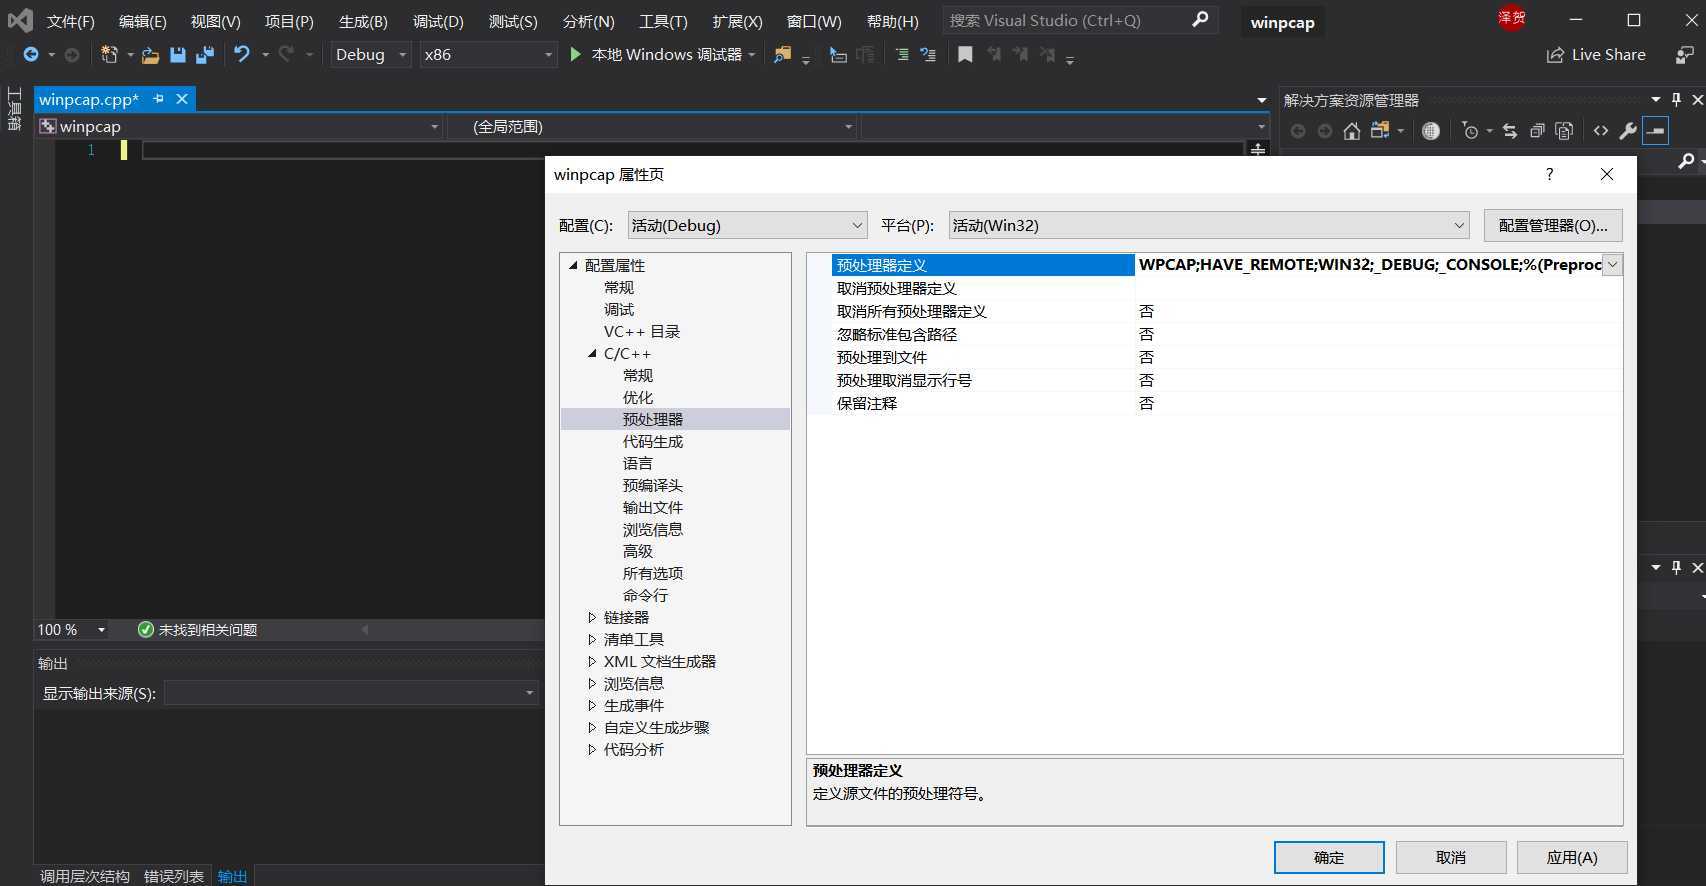Open the 调试(D) menu
The image size is (1706, 886).
(438, 21)
